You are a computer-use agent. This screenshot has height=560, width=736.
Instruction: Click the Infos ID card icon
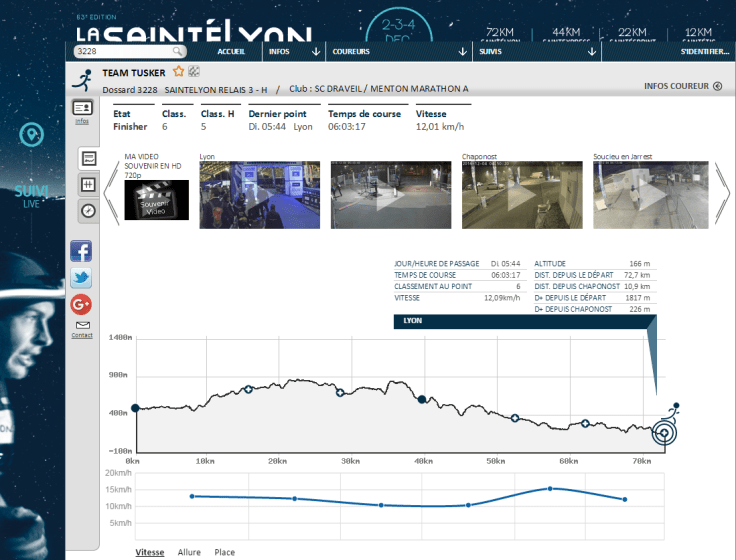82,109
